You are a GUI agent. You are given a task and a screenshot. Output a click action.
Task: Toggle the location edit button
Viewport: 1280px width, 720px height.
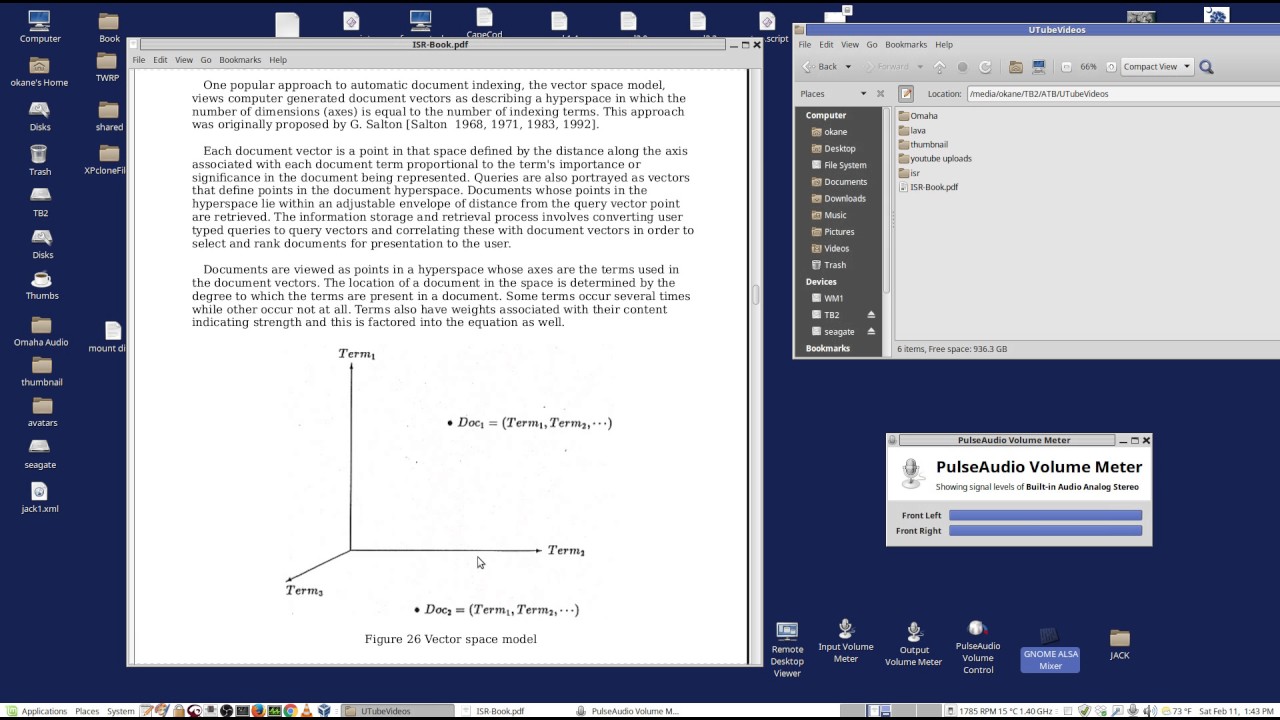[906, 94]
